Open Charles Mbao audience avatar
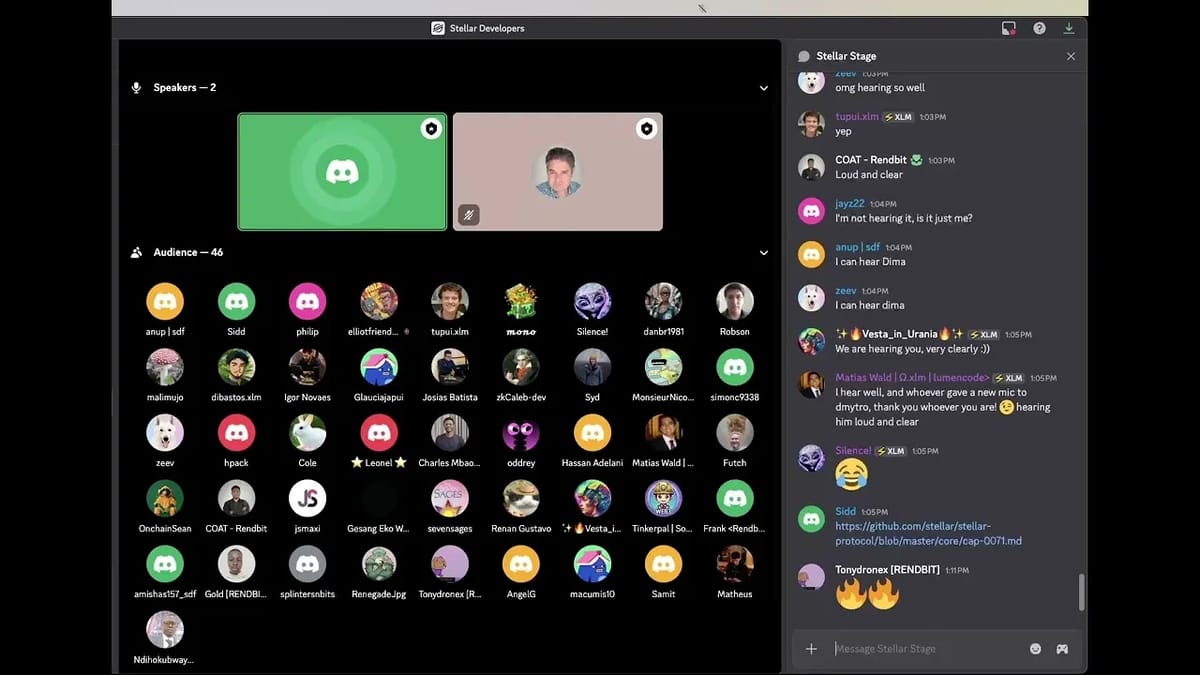 [450, 433]
